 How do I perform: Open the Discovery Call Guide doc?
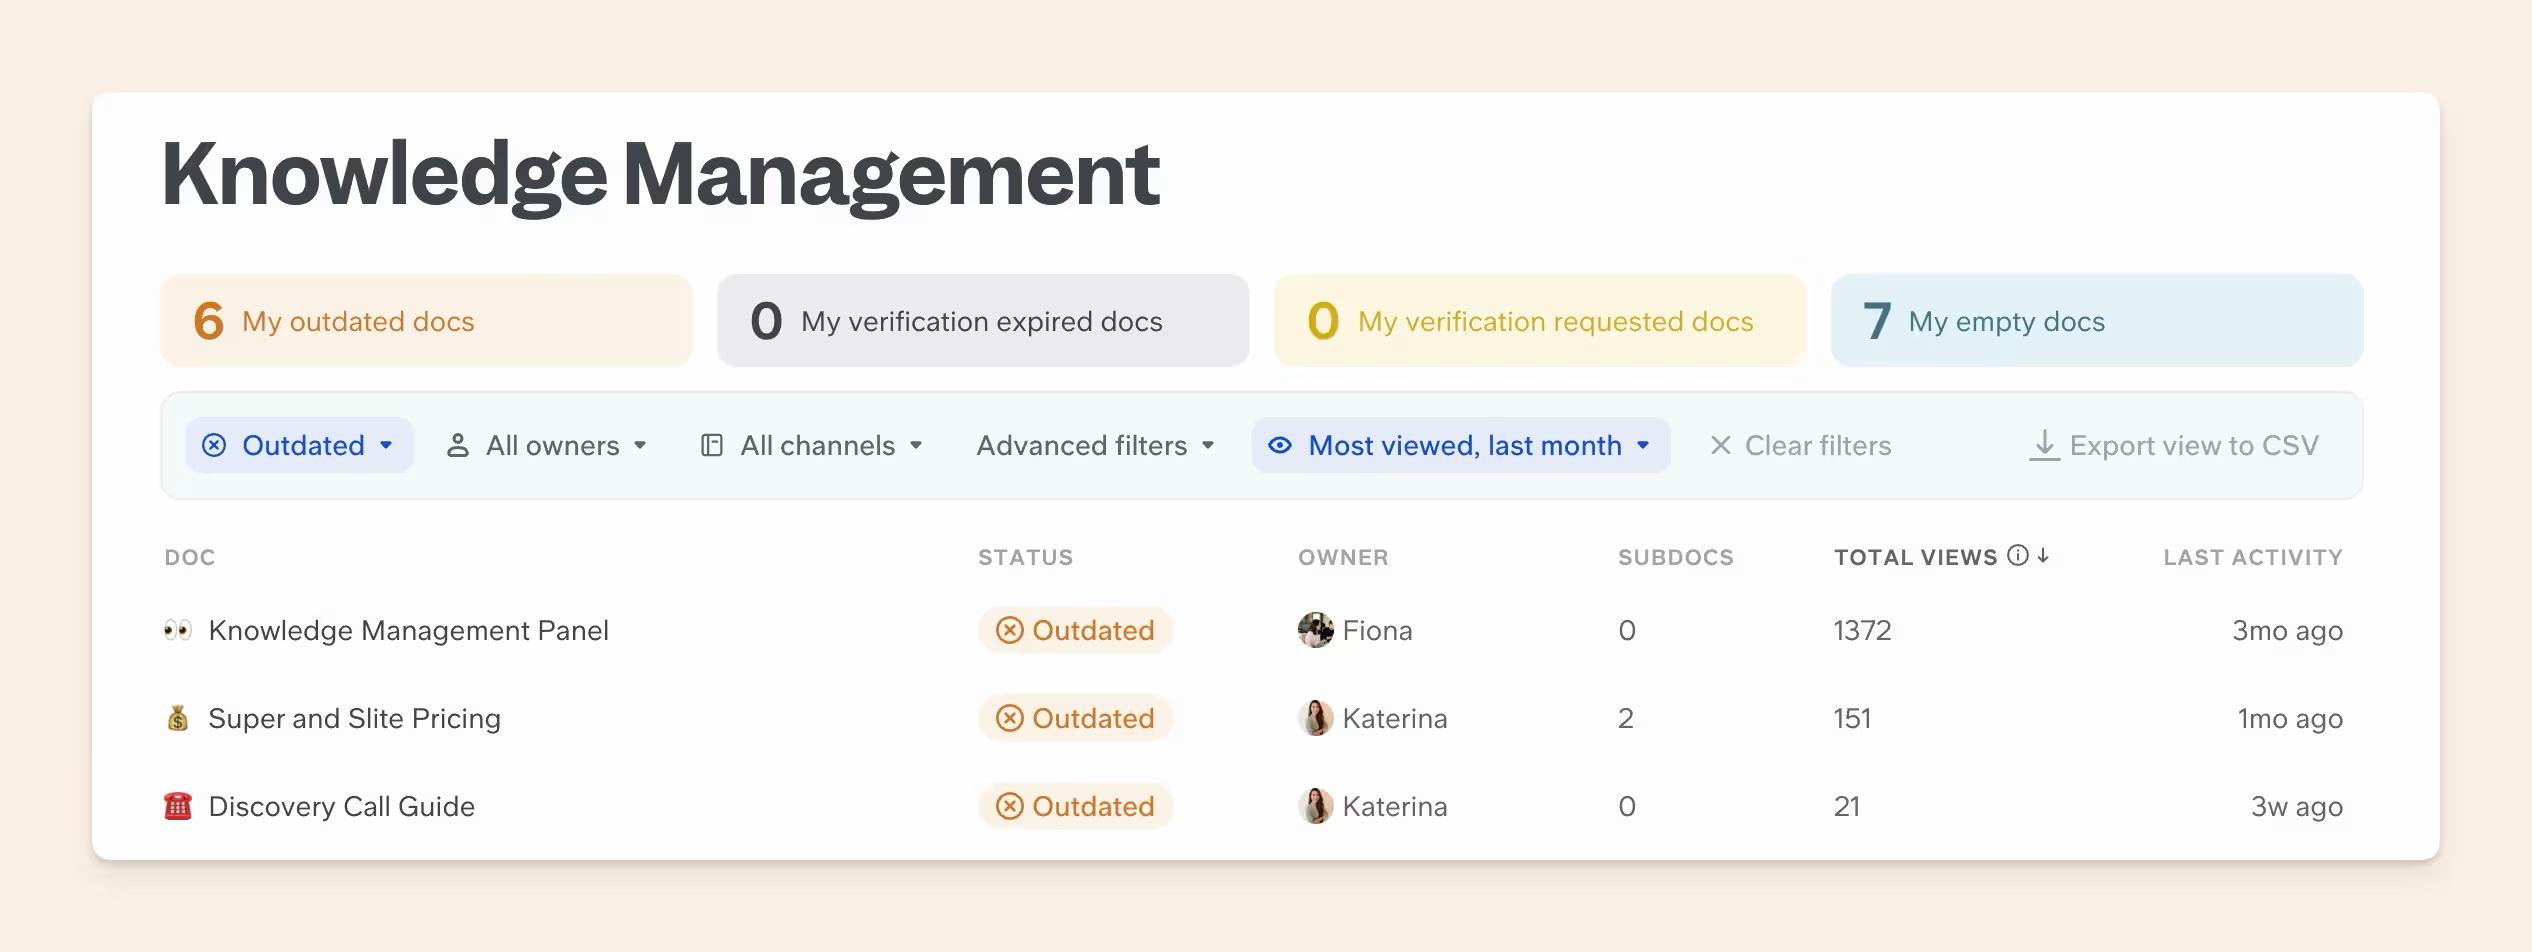click(341, 806)
